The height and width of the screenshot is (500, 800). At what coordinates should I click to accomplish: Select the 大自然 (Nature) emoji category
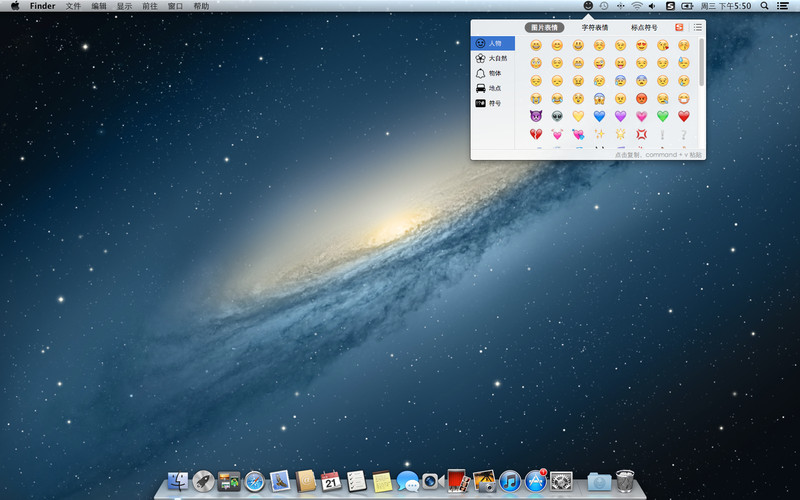pyautogui.click(x=491, y=58)
